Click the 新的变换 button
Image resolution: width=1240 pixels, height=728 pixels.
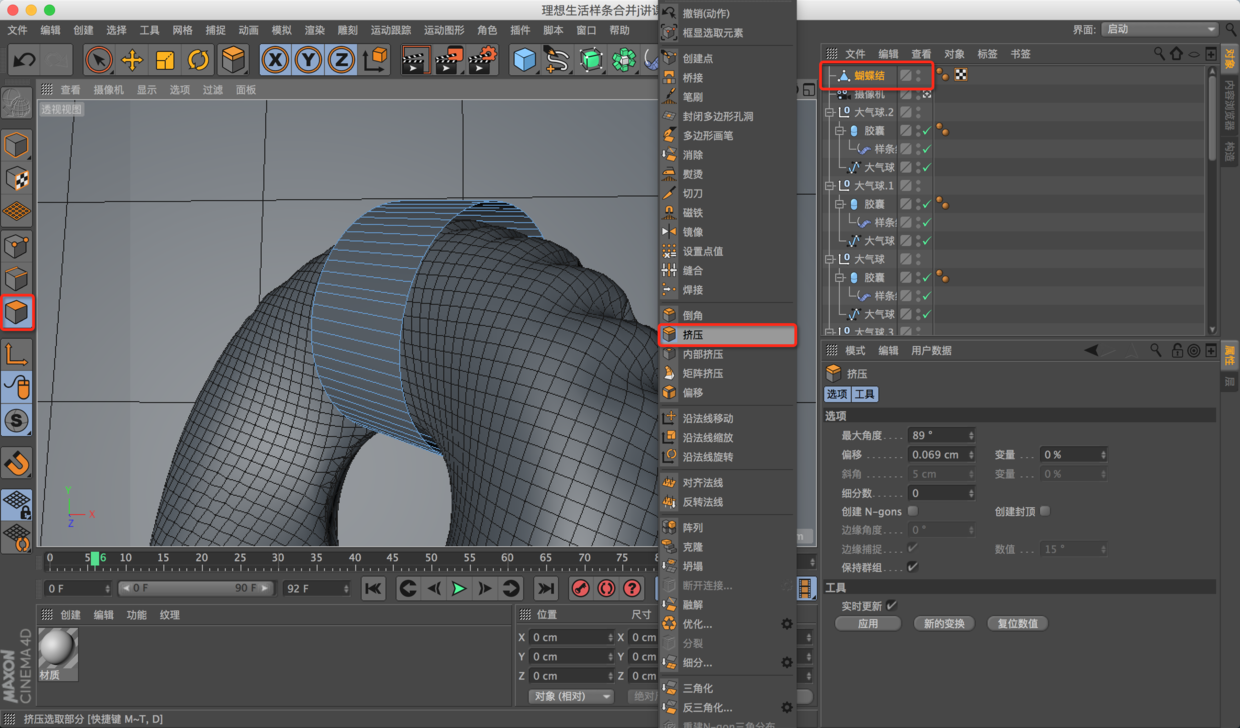(x=943, y=623)
